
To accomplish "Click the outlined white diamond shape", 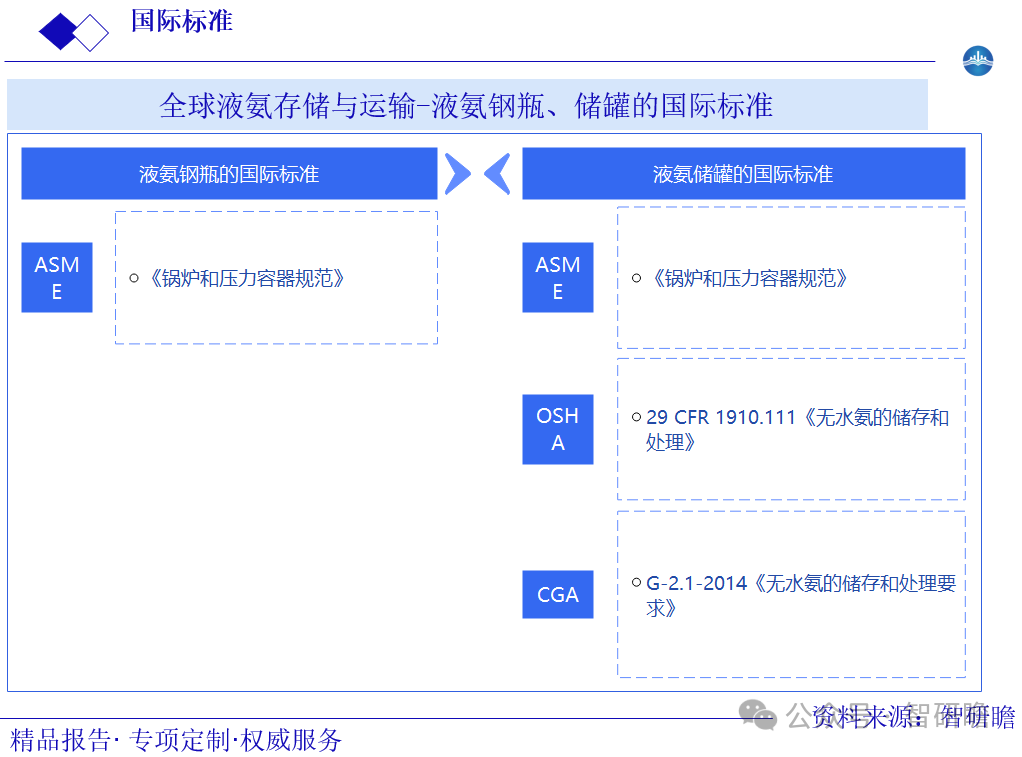I will [91, 32].
